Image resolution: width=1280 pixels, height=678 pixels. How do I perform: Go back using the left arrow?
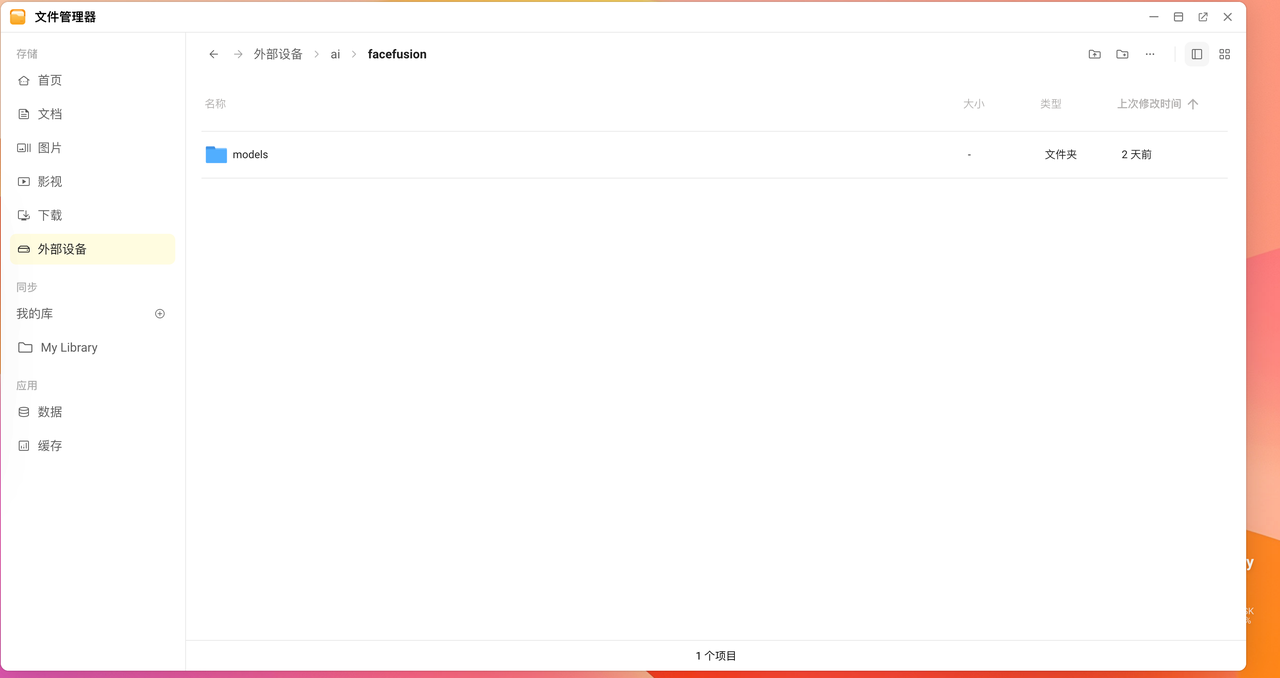pyautogui.click(x=213, y=54)
